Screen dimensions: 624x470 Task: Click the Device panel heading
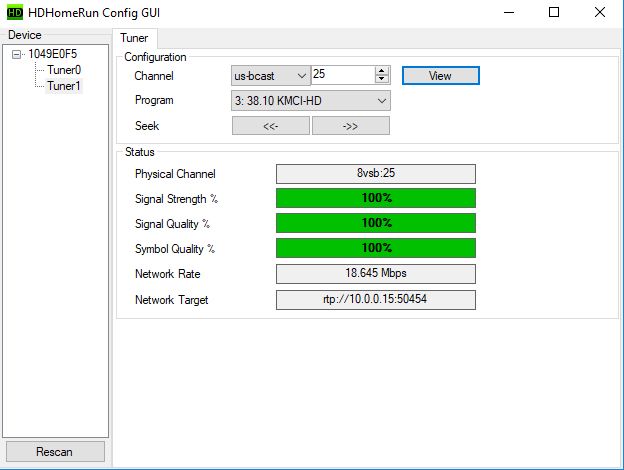tap(25, 35)
